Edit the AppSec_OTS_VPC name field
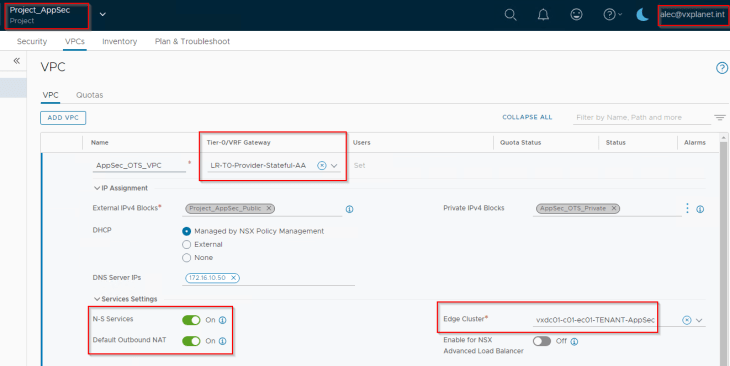730x366 pixels. (139, 165)
